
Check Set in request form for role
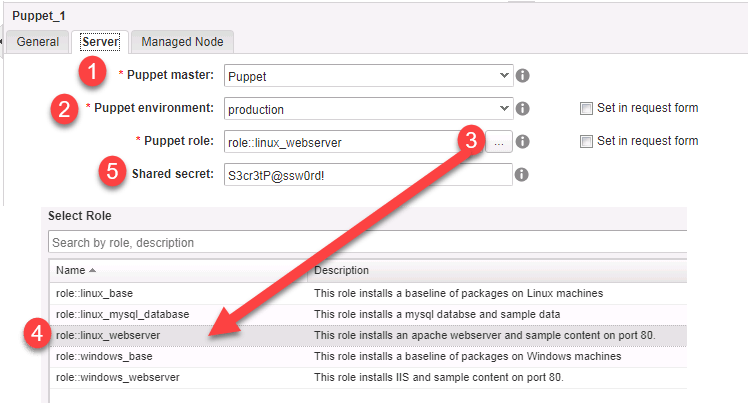coord(586,142)
